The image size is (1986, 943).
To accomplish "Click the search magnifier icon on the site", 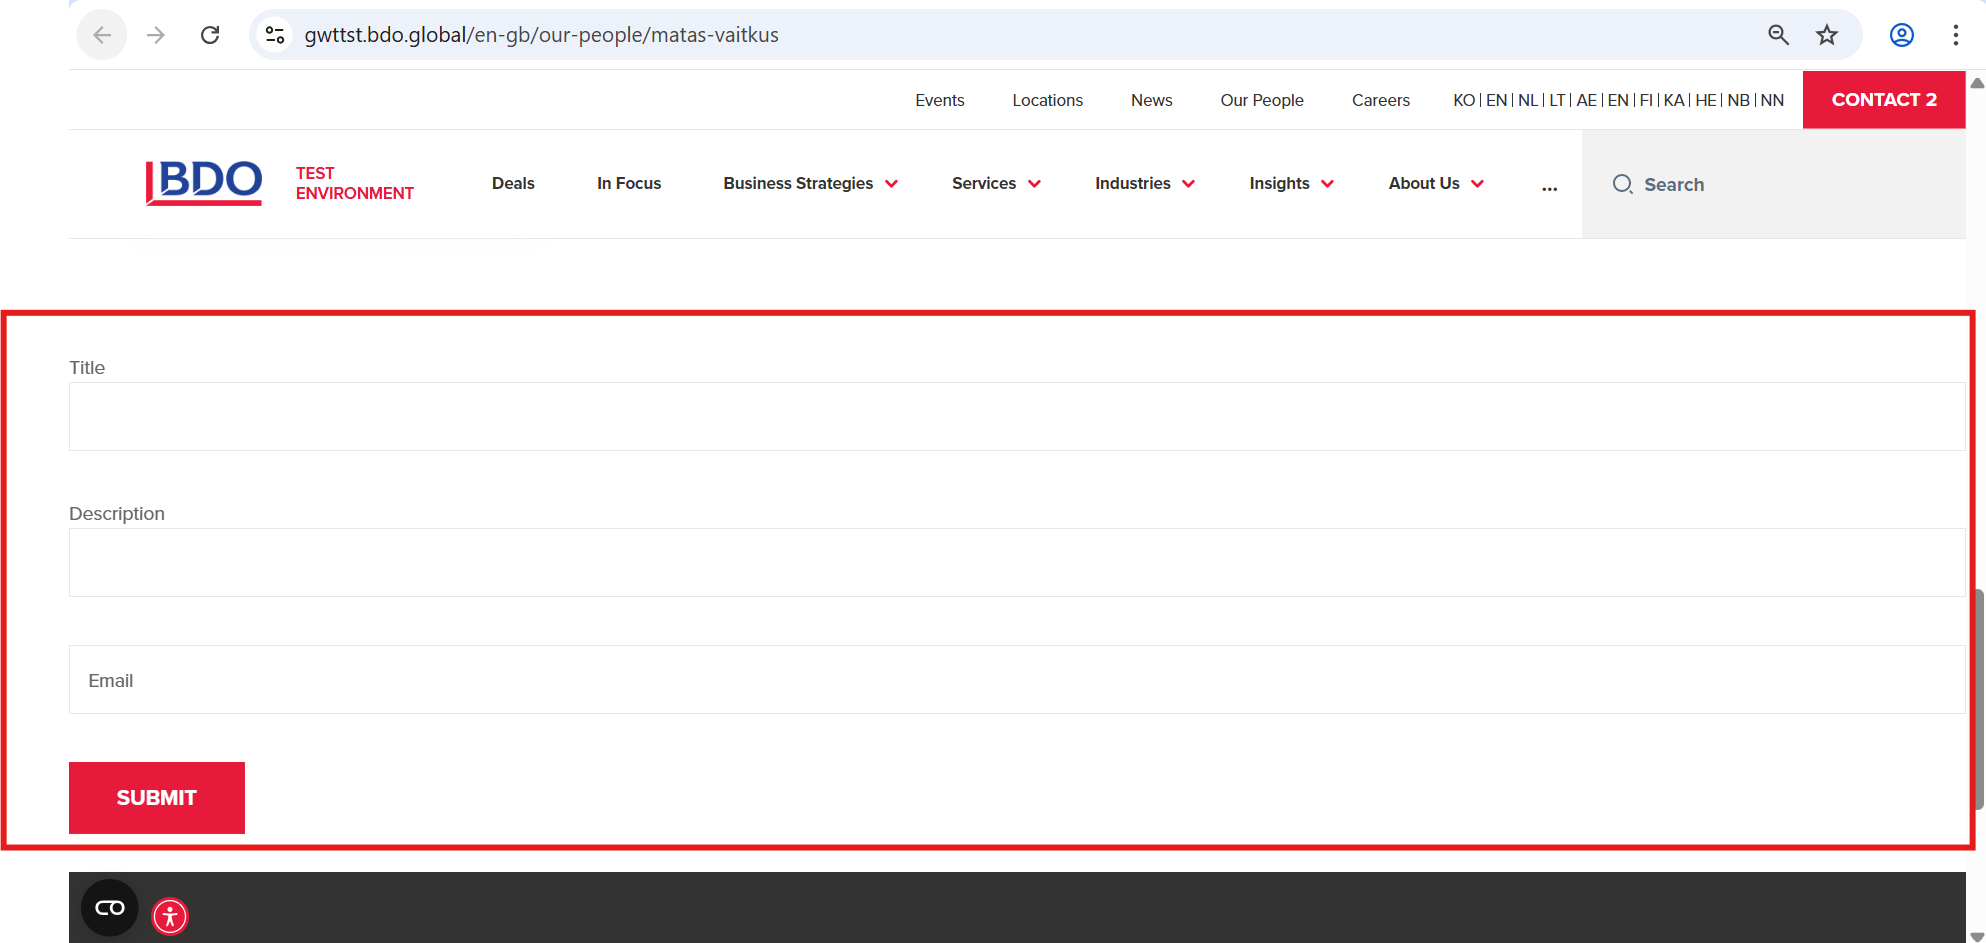I will click(1622, 184).
